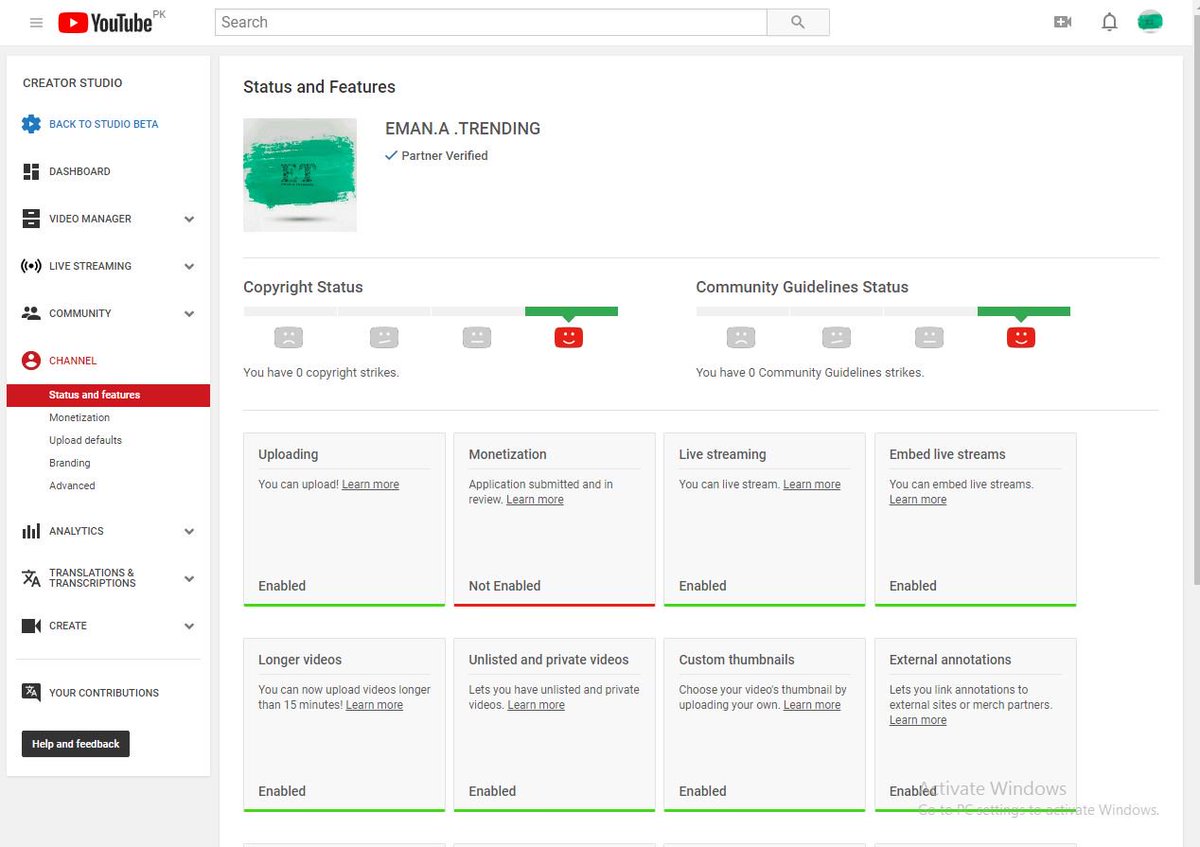Click the Analytics bar chart icon
This screenshot has width=1200, height=847.
(x=31, y=531)
